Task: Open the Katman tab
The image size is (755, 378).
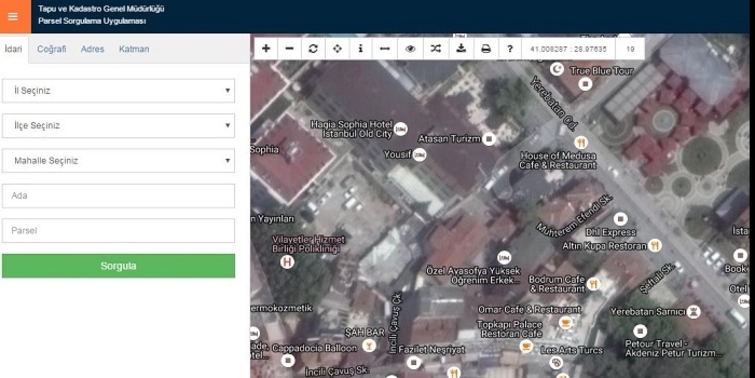Action: tap(134, 49)
